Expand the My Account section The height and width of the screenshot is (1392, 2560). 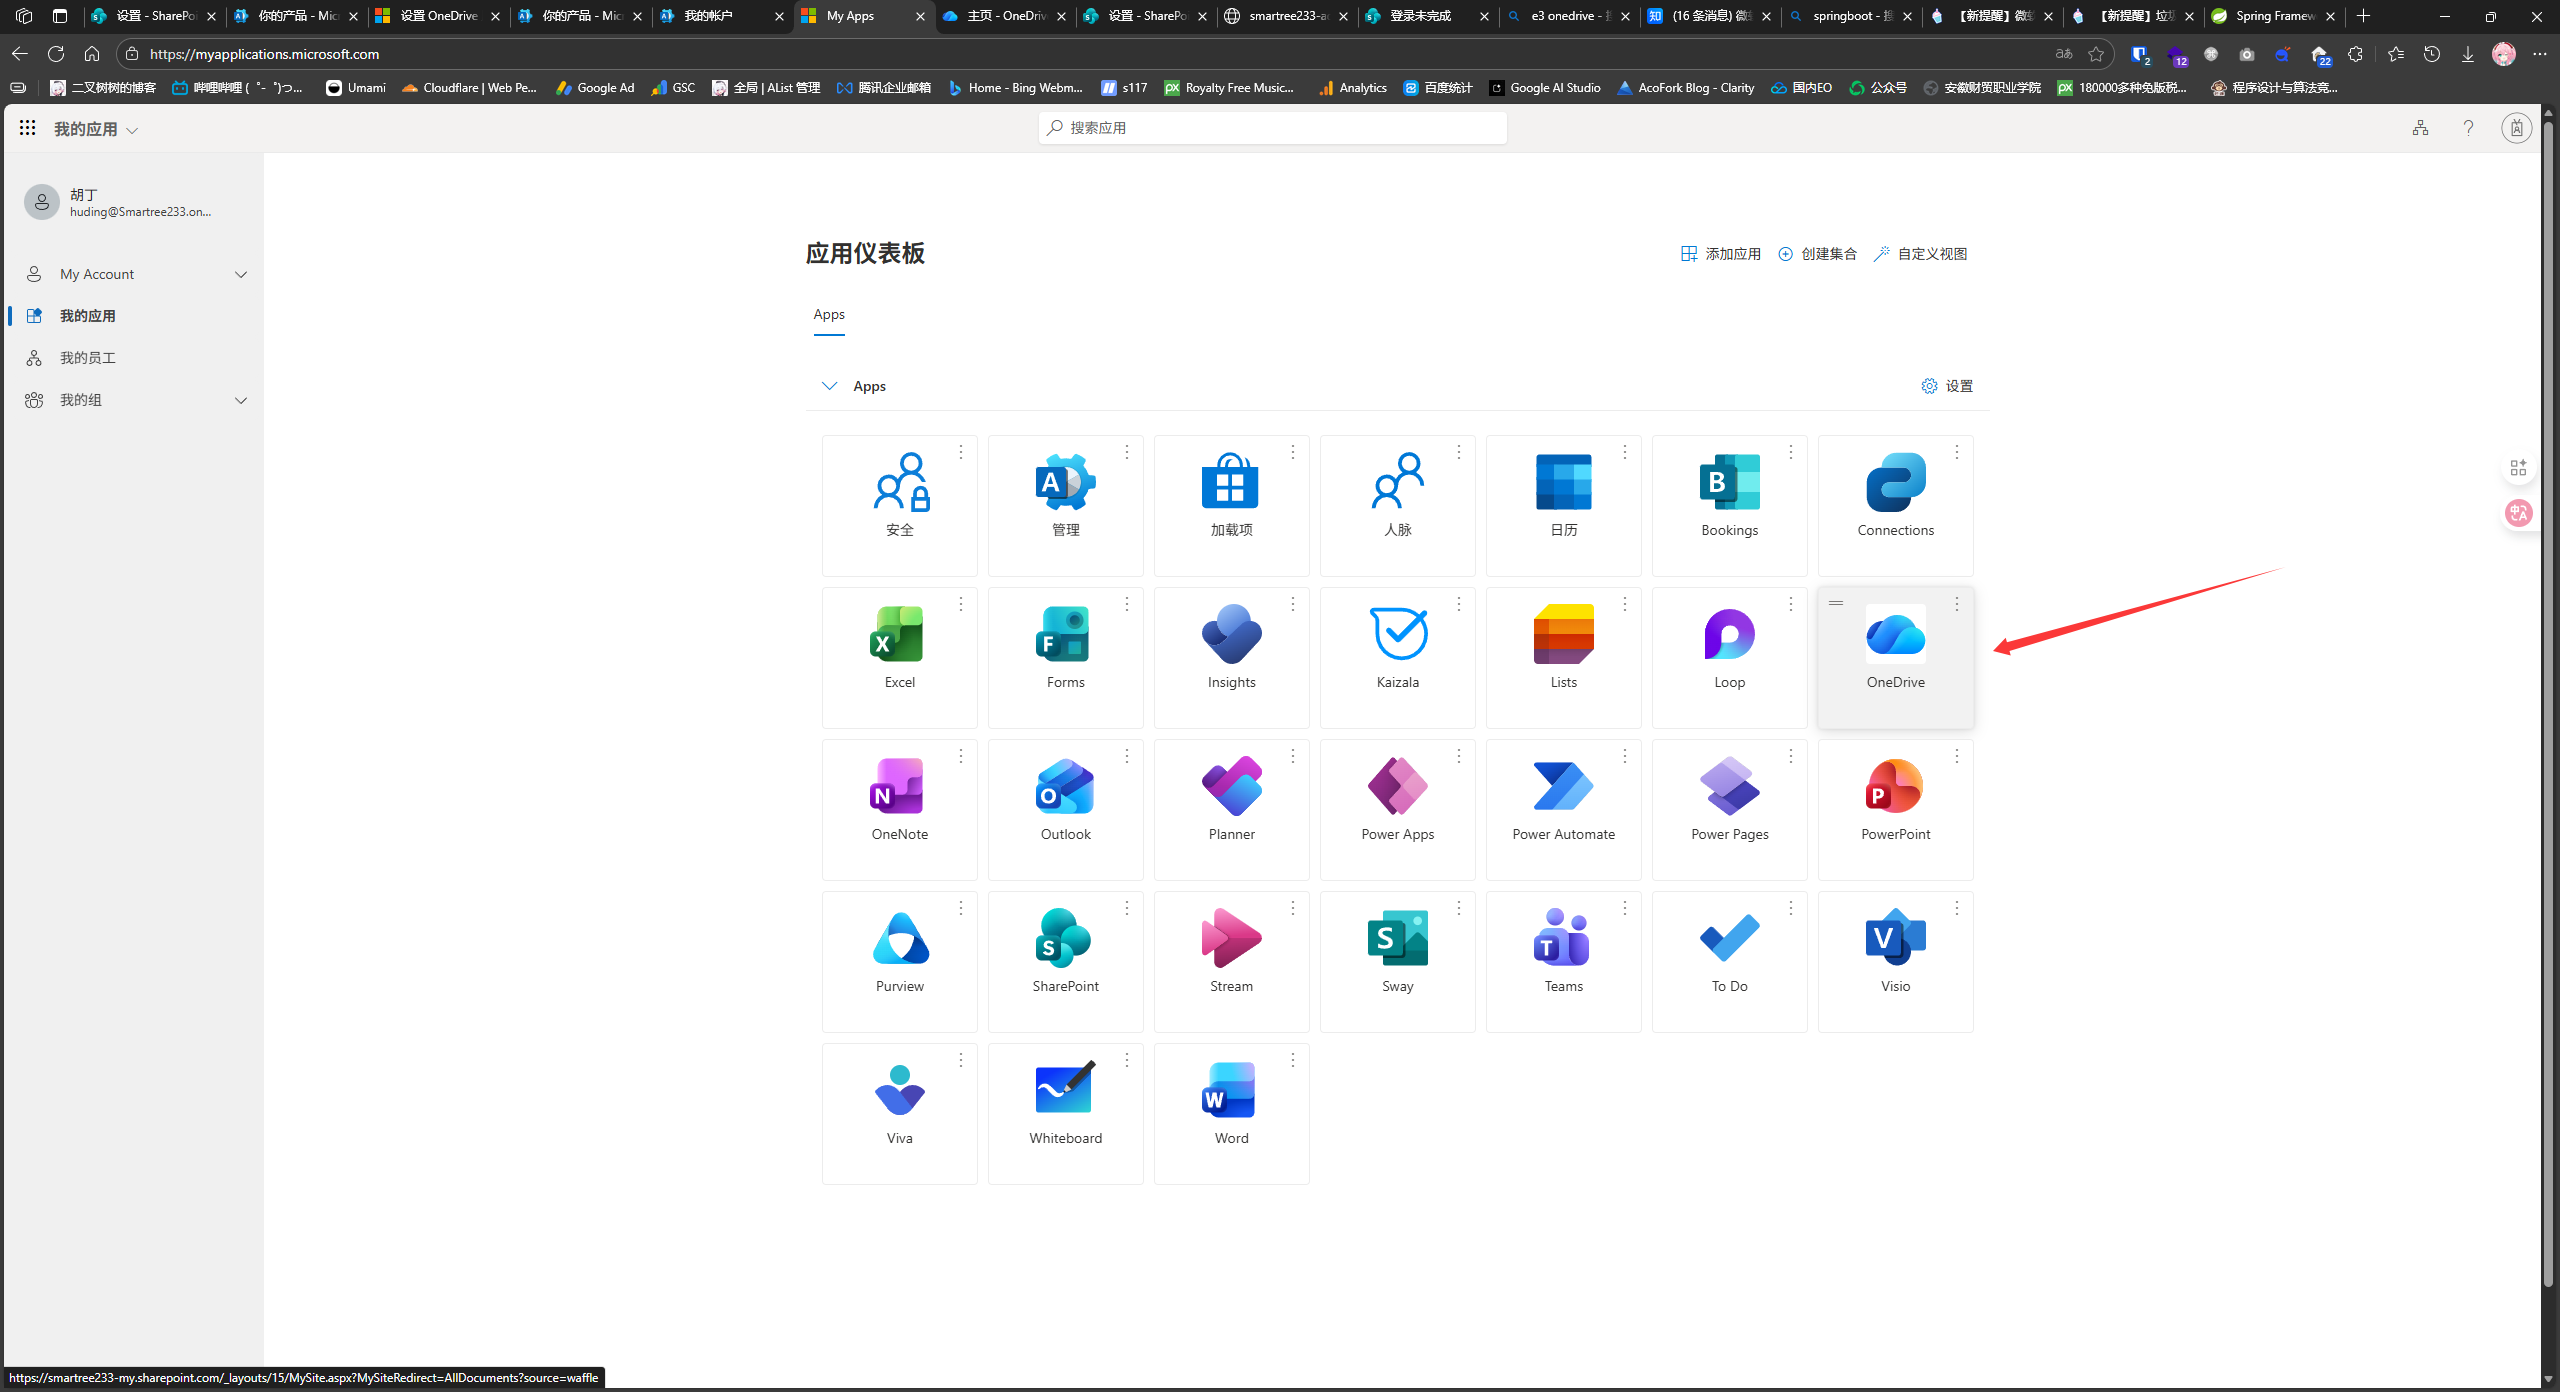click(x=241, y=274)
